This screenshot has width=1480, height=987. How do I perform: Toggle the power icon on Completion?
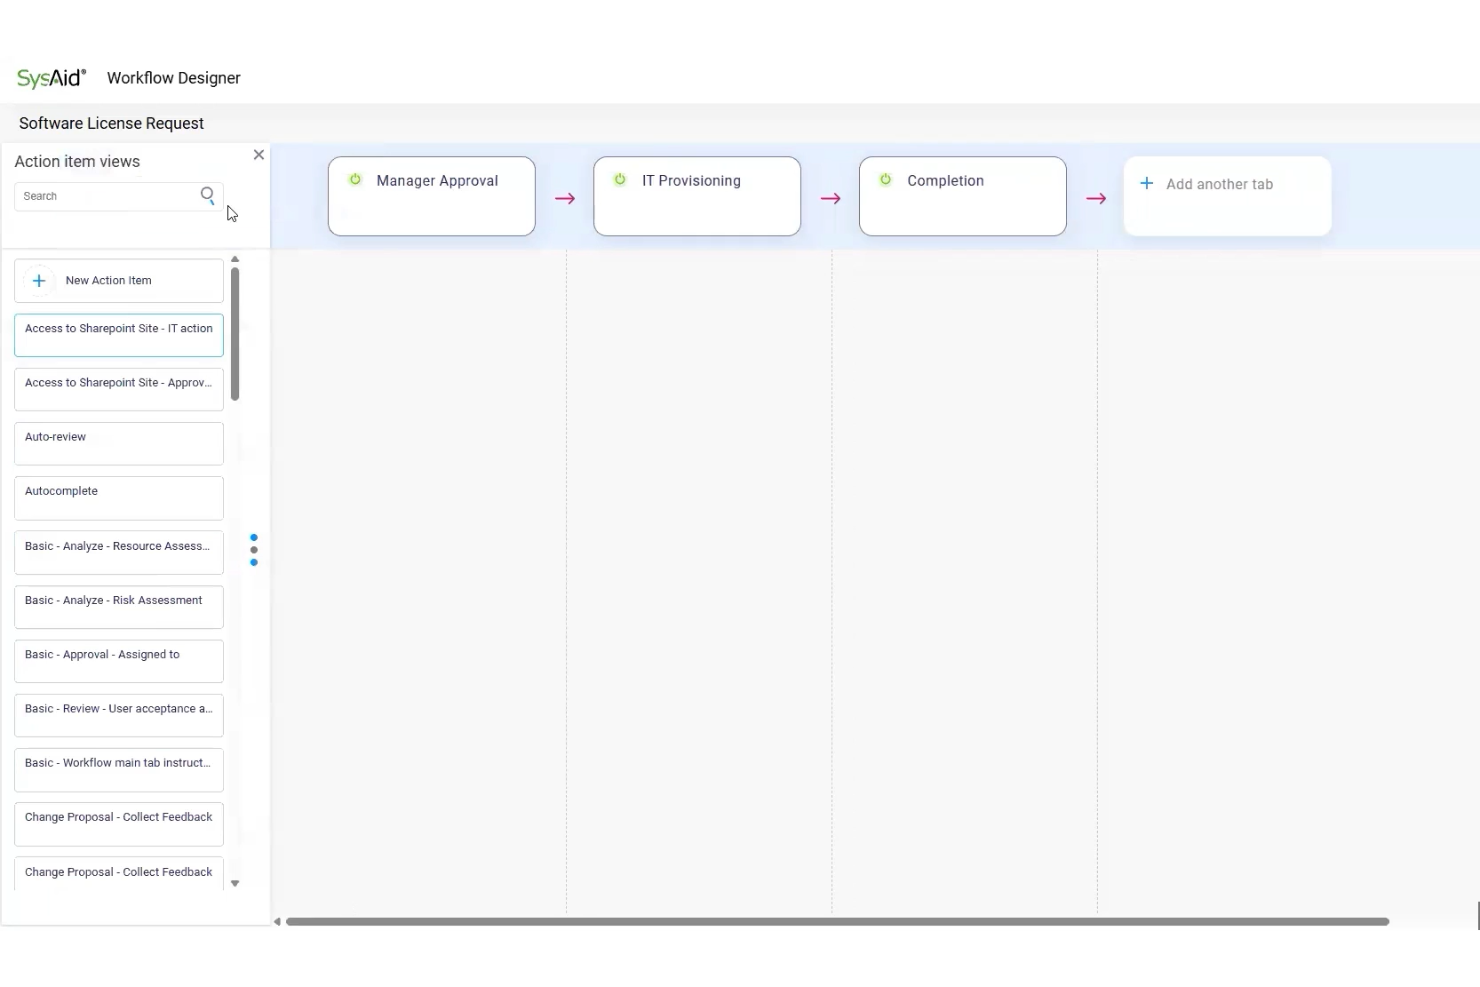point(886,179)
